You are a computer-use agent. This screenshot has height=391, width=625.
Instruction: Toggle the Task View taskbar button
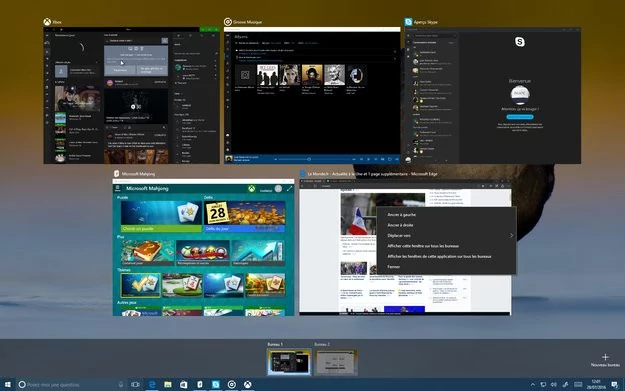click(x=136, y=385)
